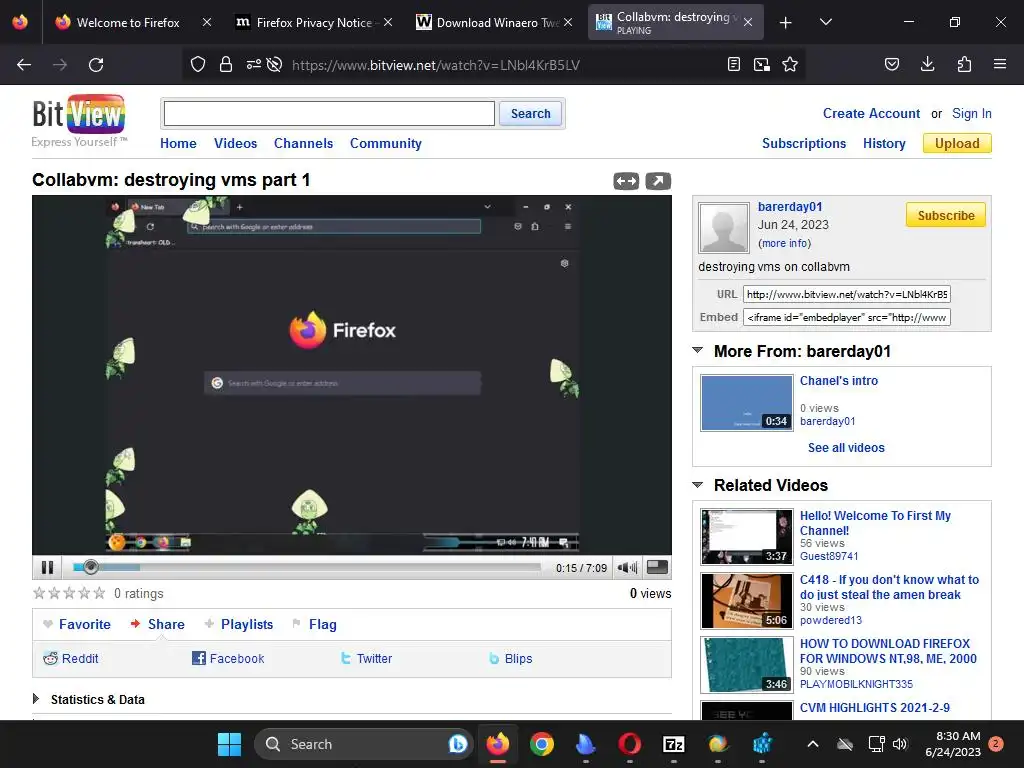
Task: Open the Firefox downloads panel
Action: [x=927, y=64]
